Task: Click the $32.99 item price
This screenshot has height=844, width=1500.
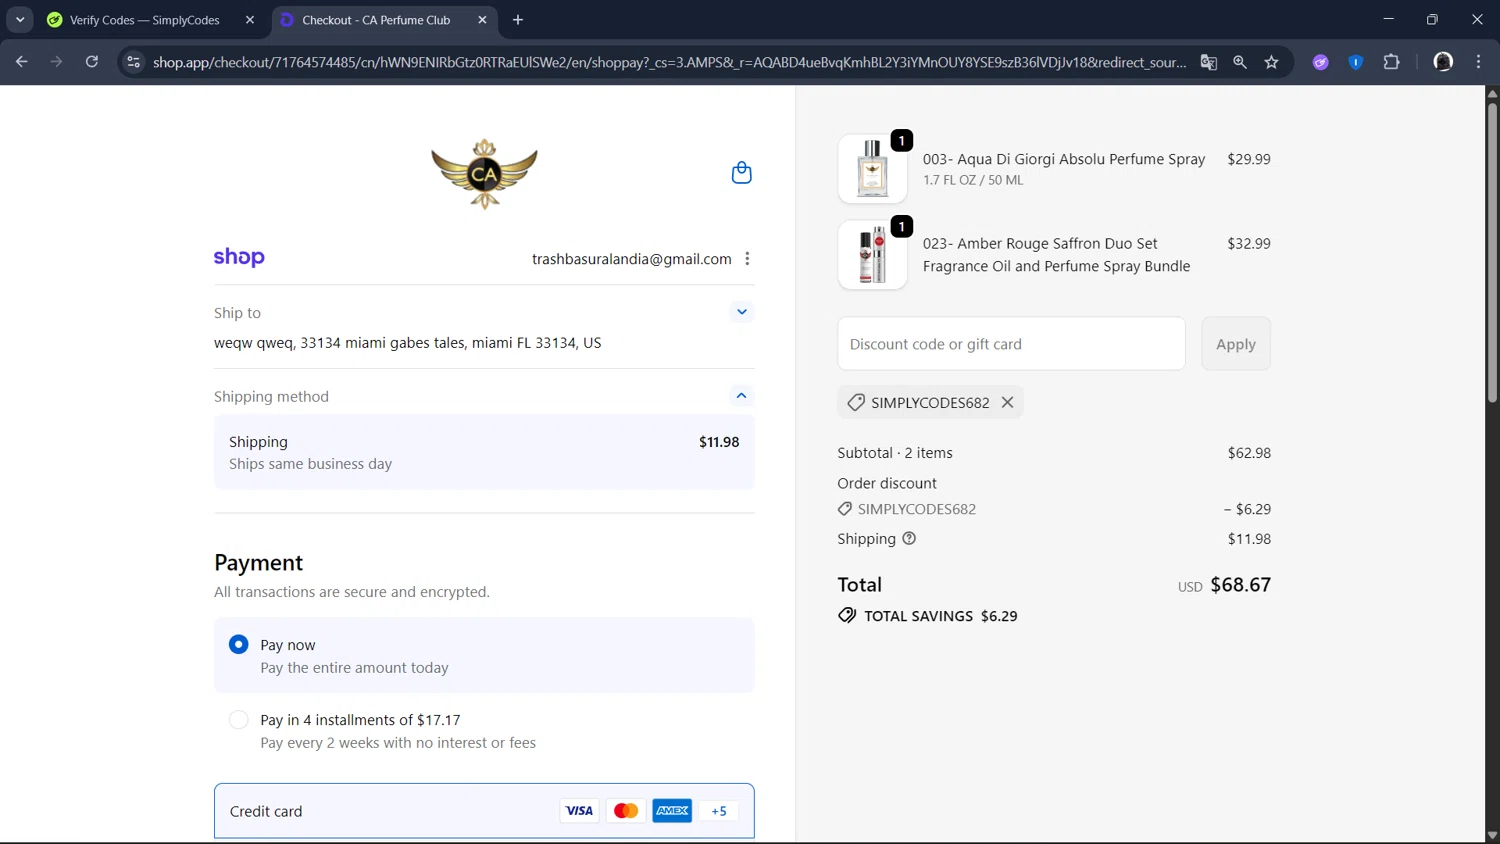Action: coord(1249,244)
